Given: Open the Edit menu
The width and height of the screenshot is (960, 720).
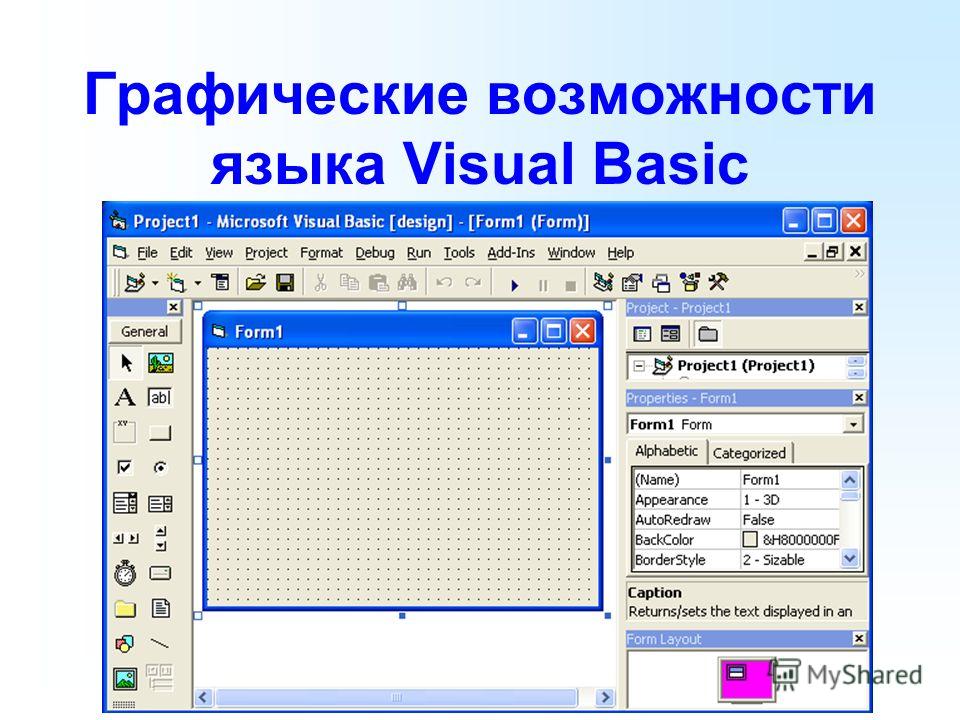Looking at the screenshot, I should (x=181, y=253).
